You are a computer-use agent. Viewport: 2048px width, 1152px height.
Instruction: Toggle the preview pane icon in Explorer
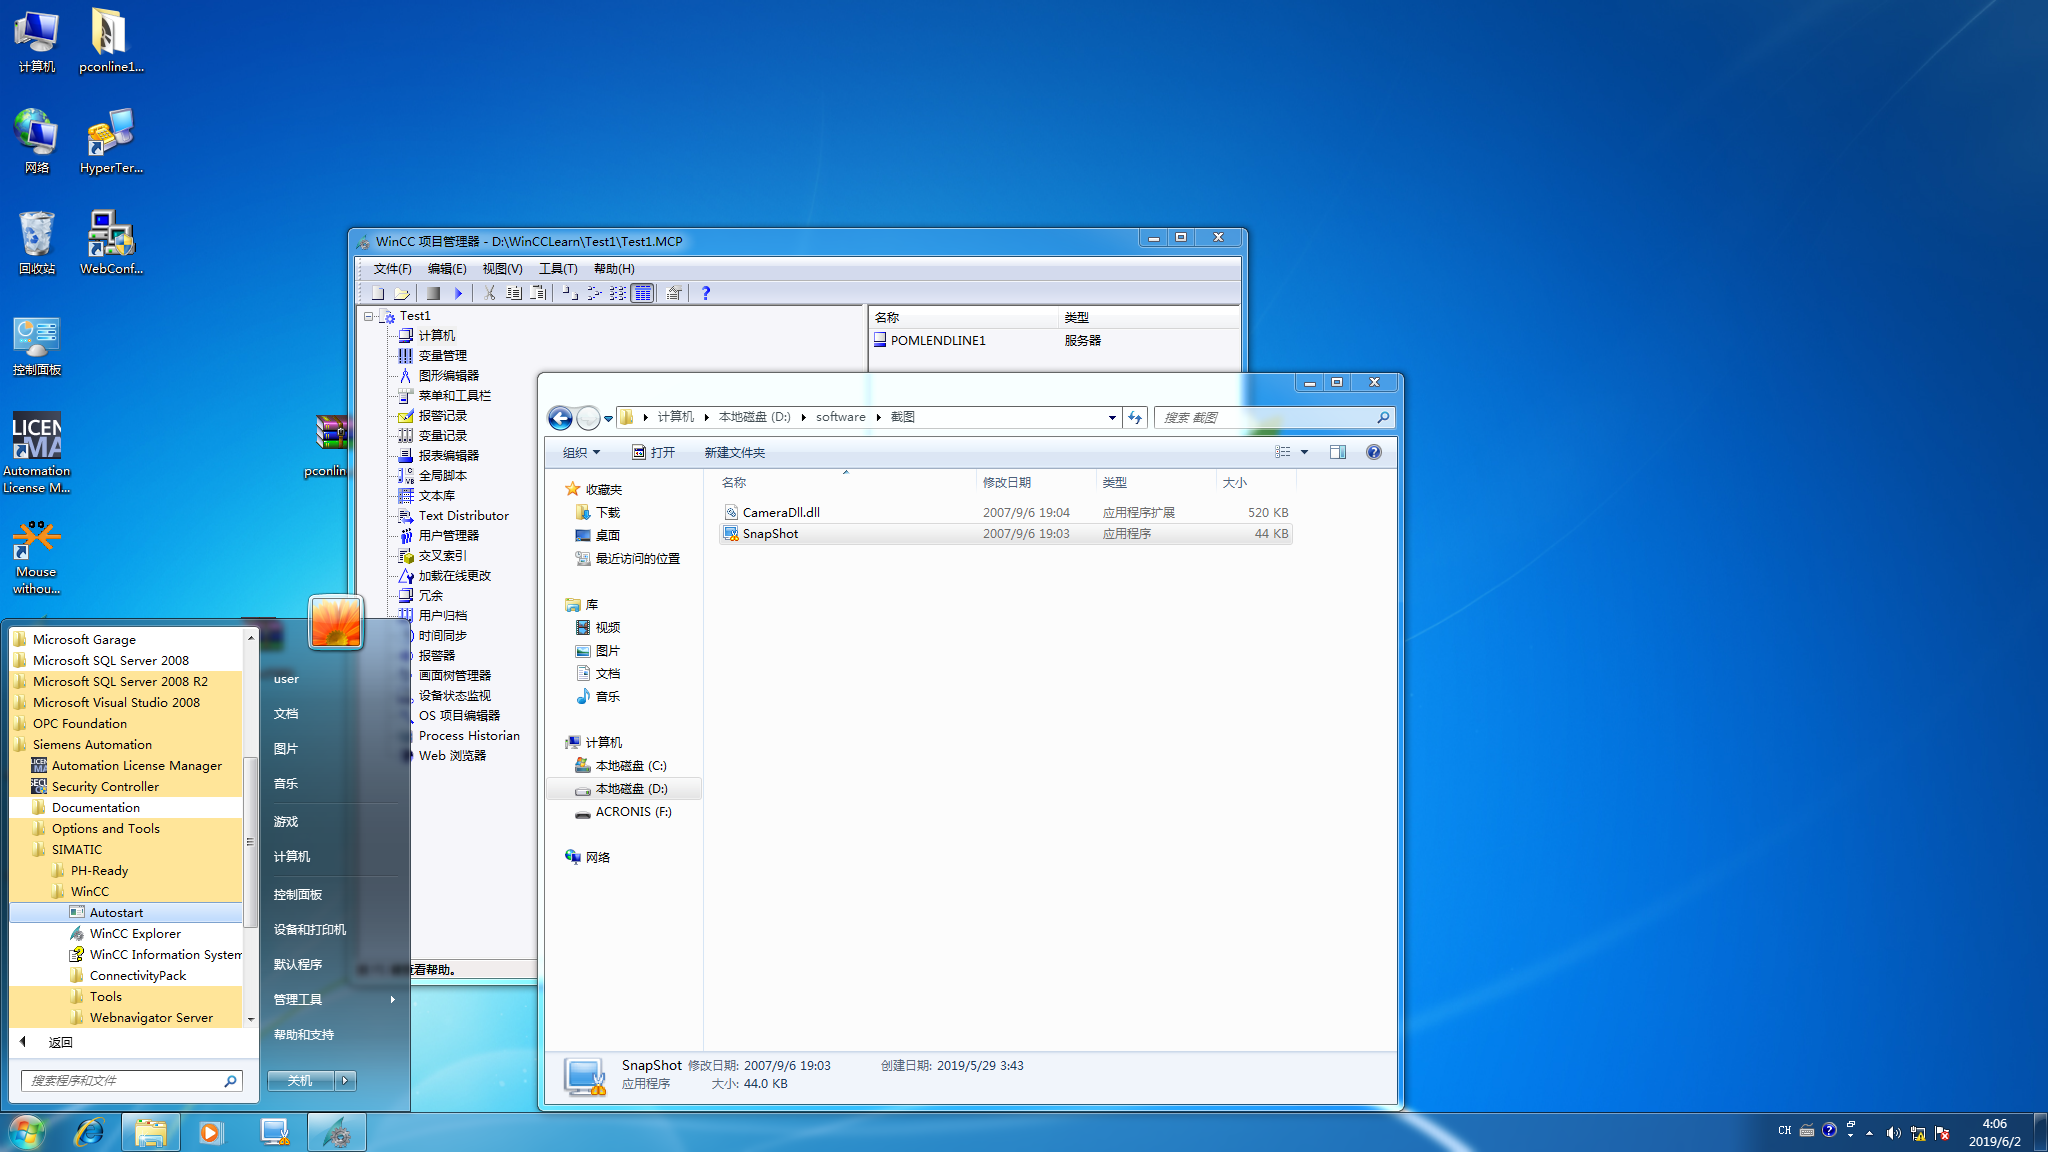1338,451
